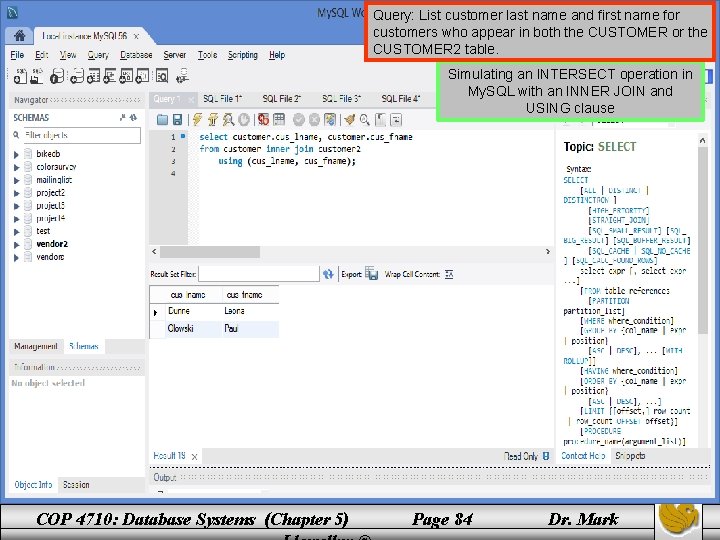The width and height of the screenshot is (720, 540).
Task: Toggle Wrap Cell Content icon
Action: pyautogui.click(x=449, y=274)
